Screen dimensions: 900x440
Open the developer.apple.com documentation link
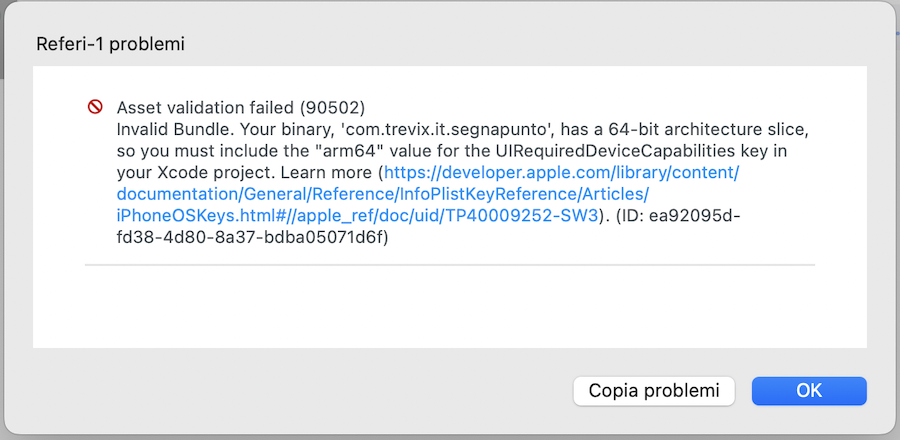point(562,173)
